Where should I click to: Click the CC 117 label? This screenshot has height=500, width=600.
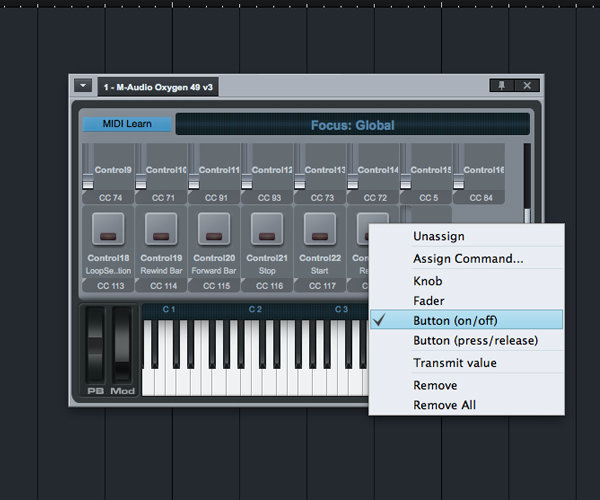pyautogui.click(x=322, y=286)
